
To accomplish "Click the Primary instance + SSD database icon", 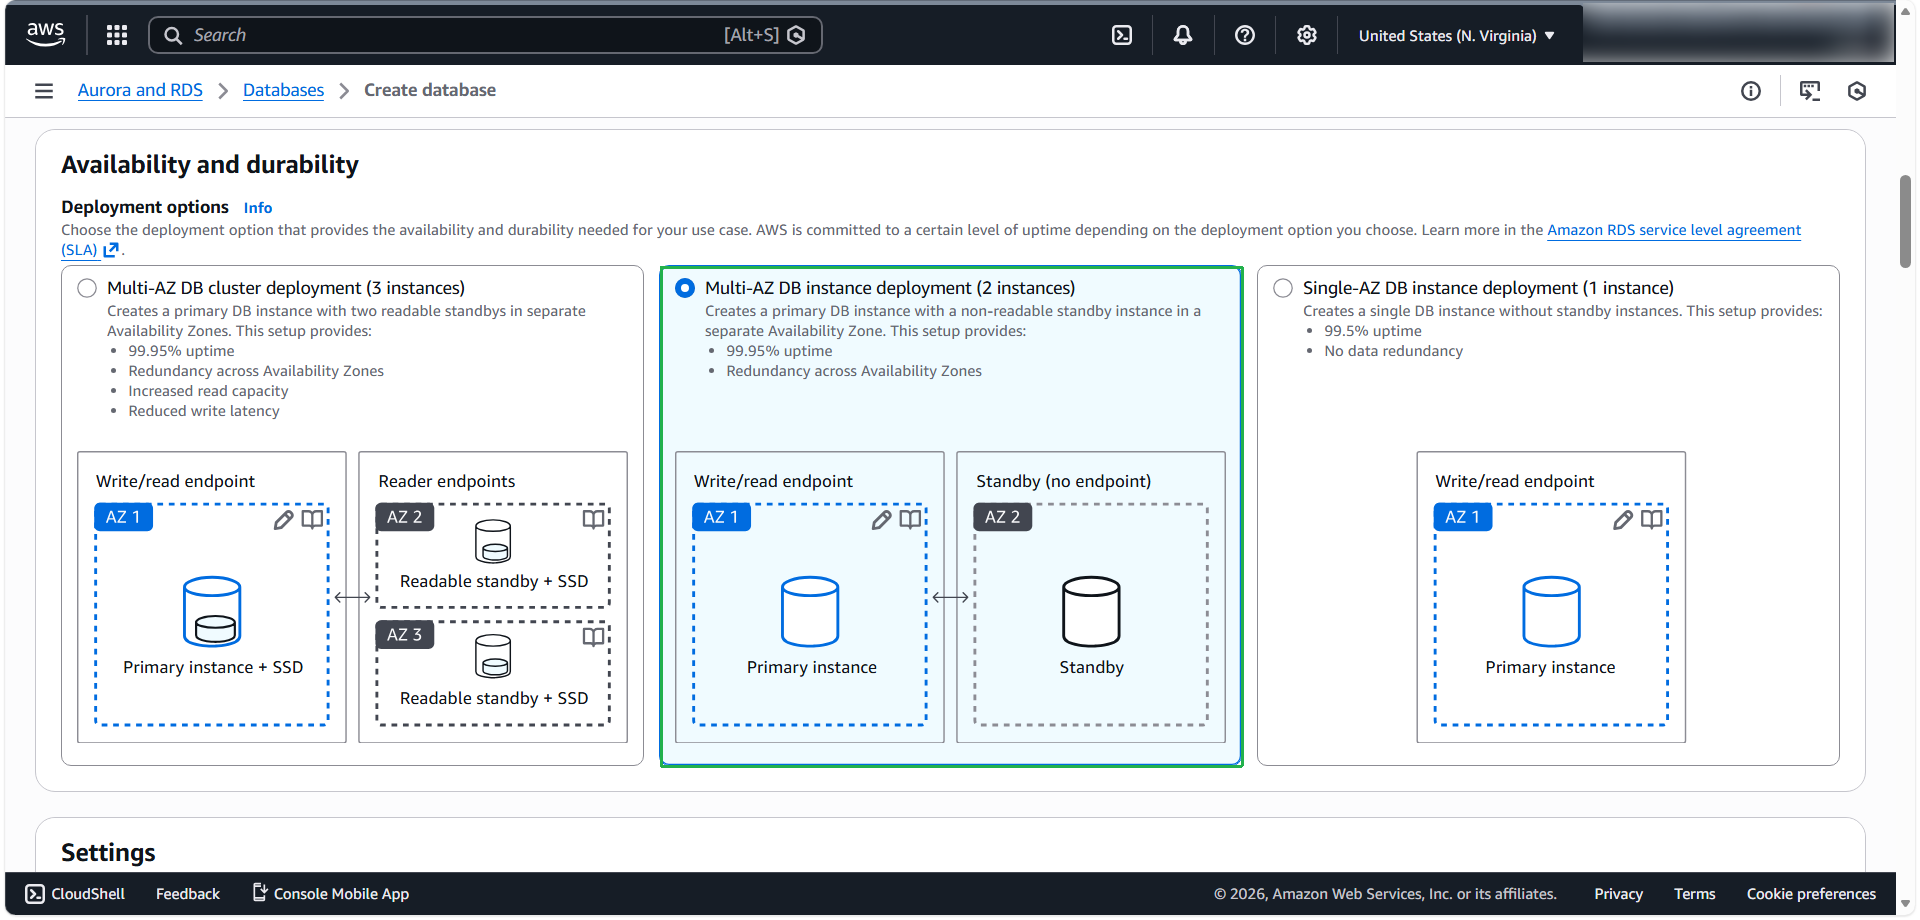I will (212, 611).
